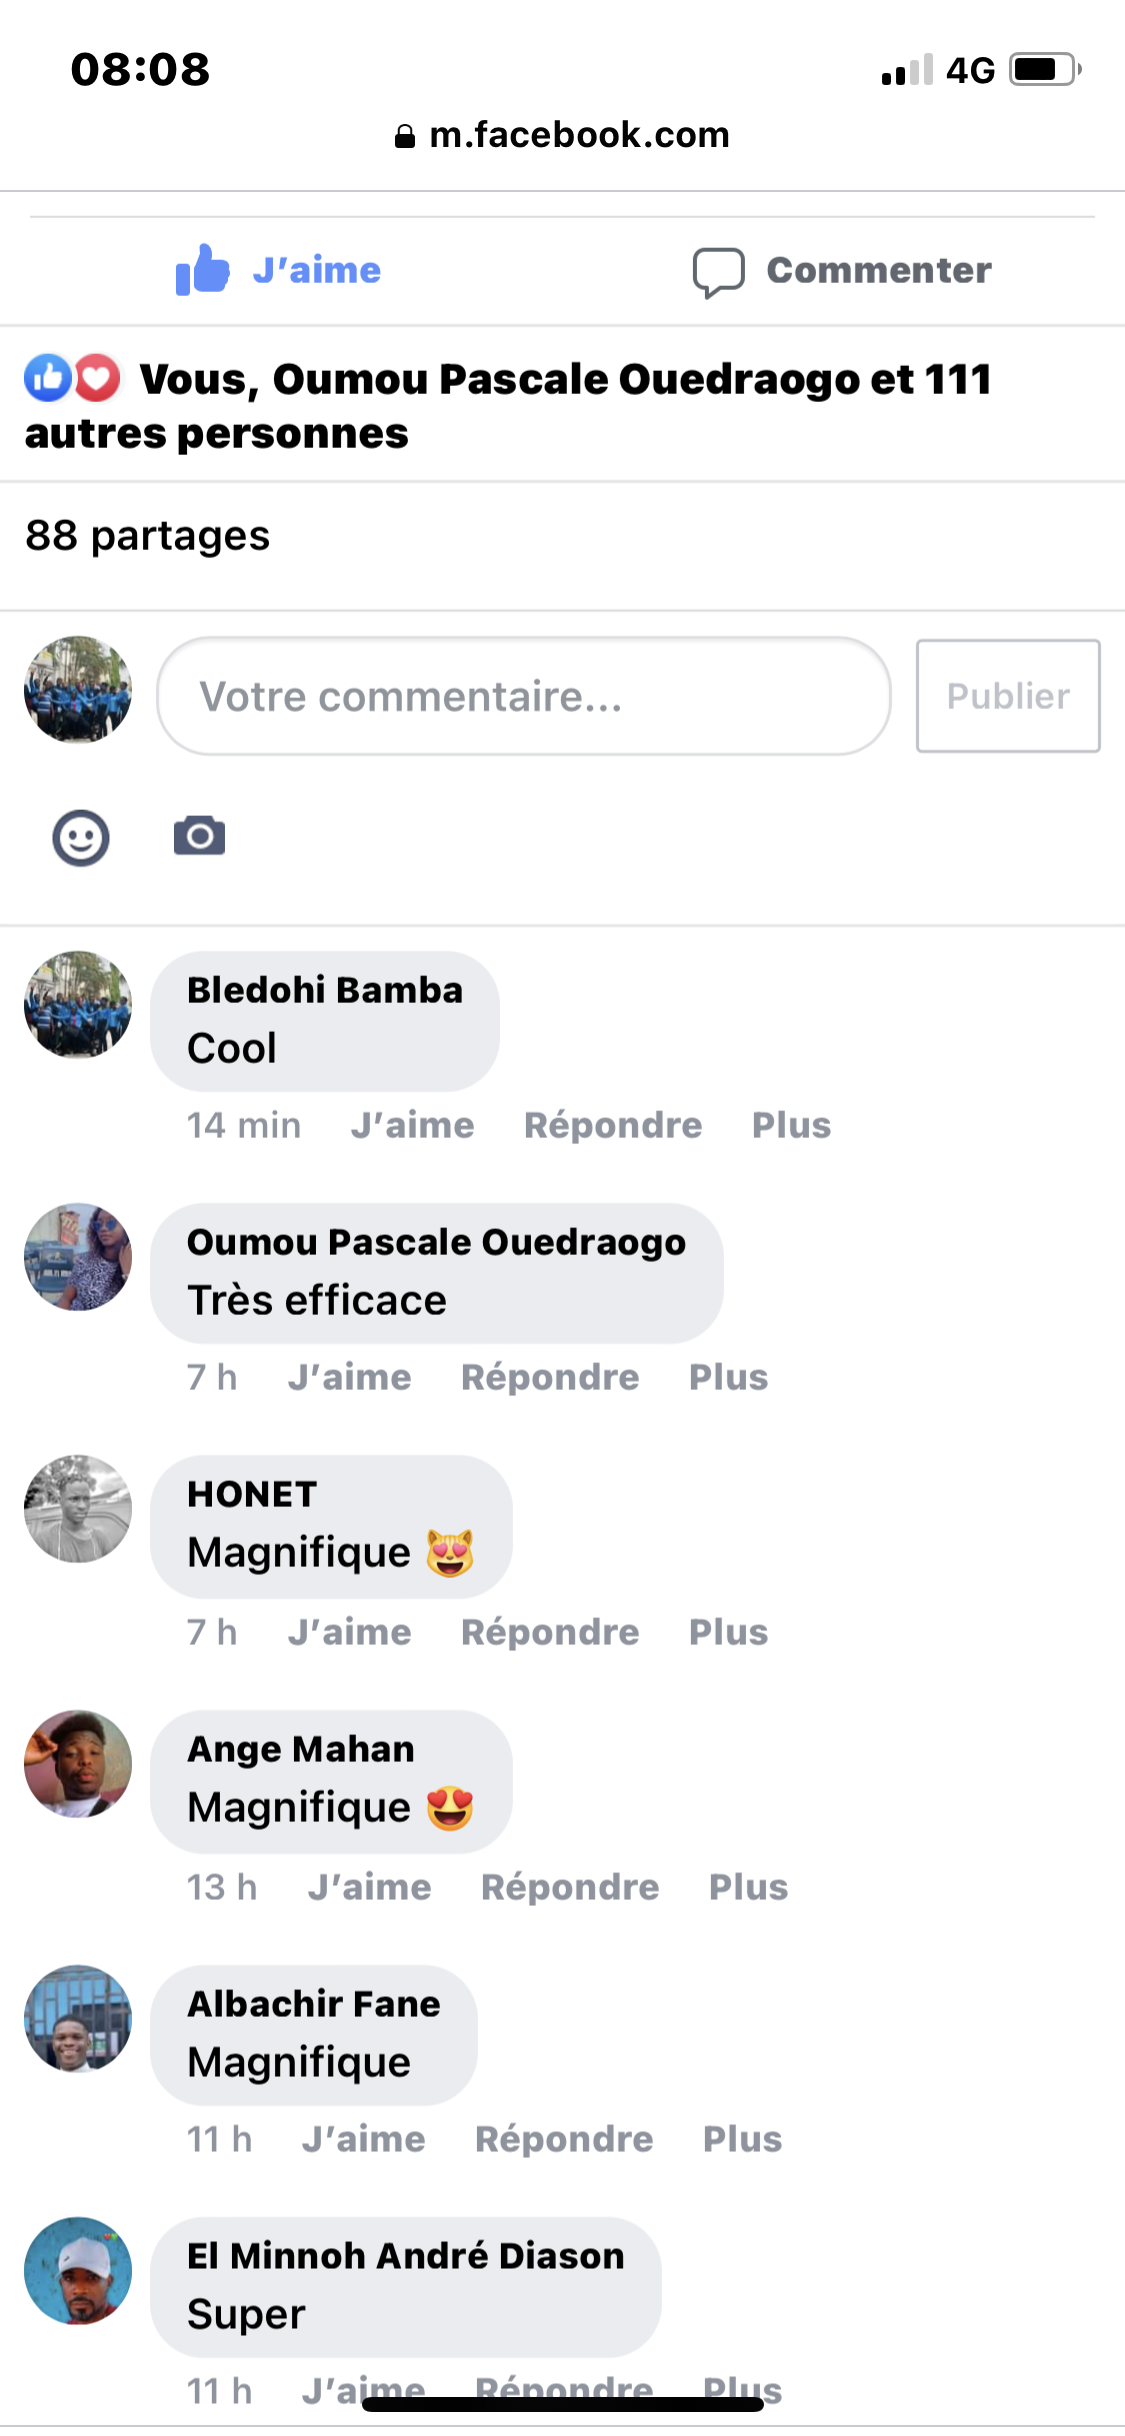
Task: Tap the blue thumbs-up J'aime icon
Action: point(203,270)
